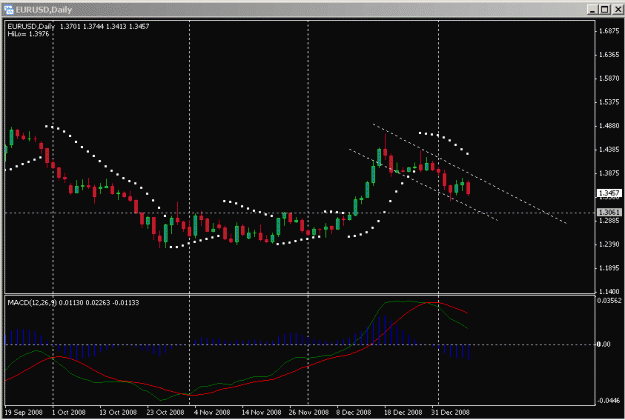
Task: Click the 1.6875 price axis label
Action: (x=609, y=31)
